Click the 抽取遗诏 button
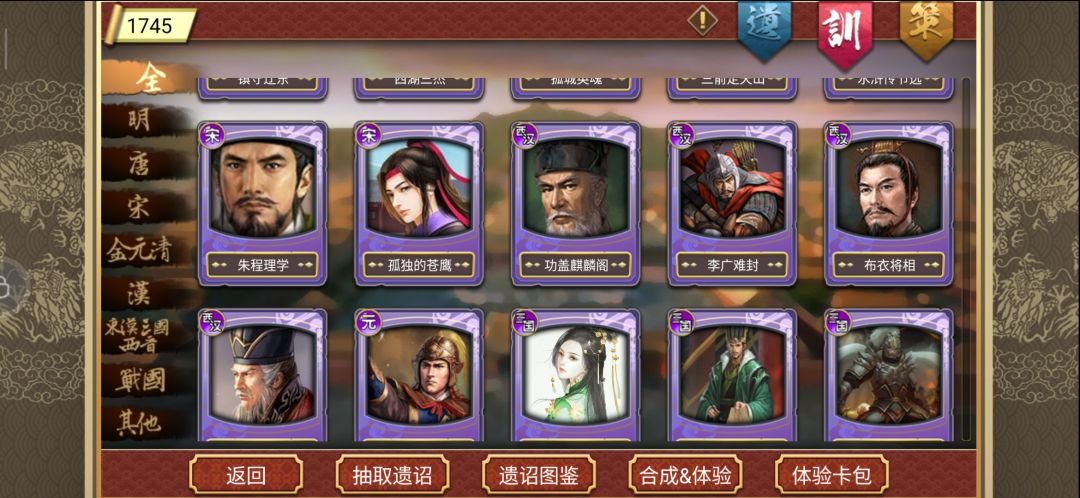 click(x=392, y=475)
